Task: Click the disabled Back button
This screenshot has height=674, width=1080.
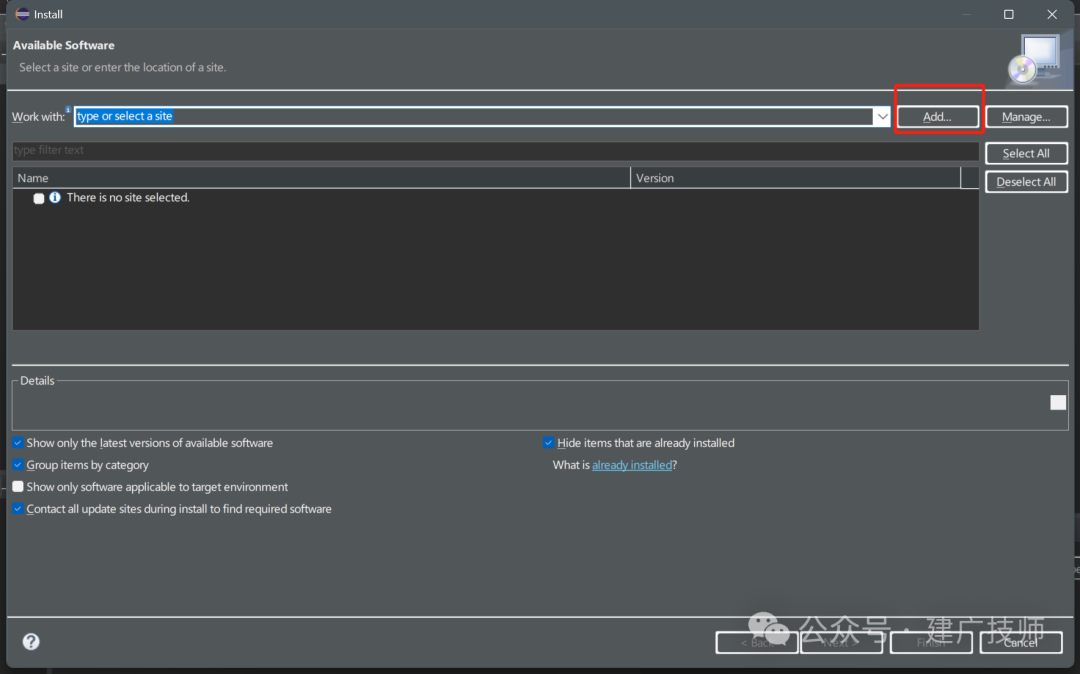Action: click(757, 642)
